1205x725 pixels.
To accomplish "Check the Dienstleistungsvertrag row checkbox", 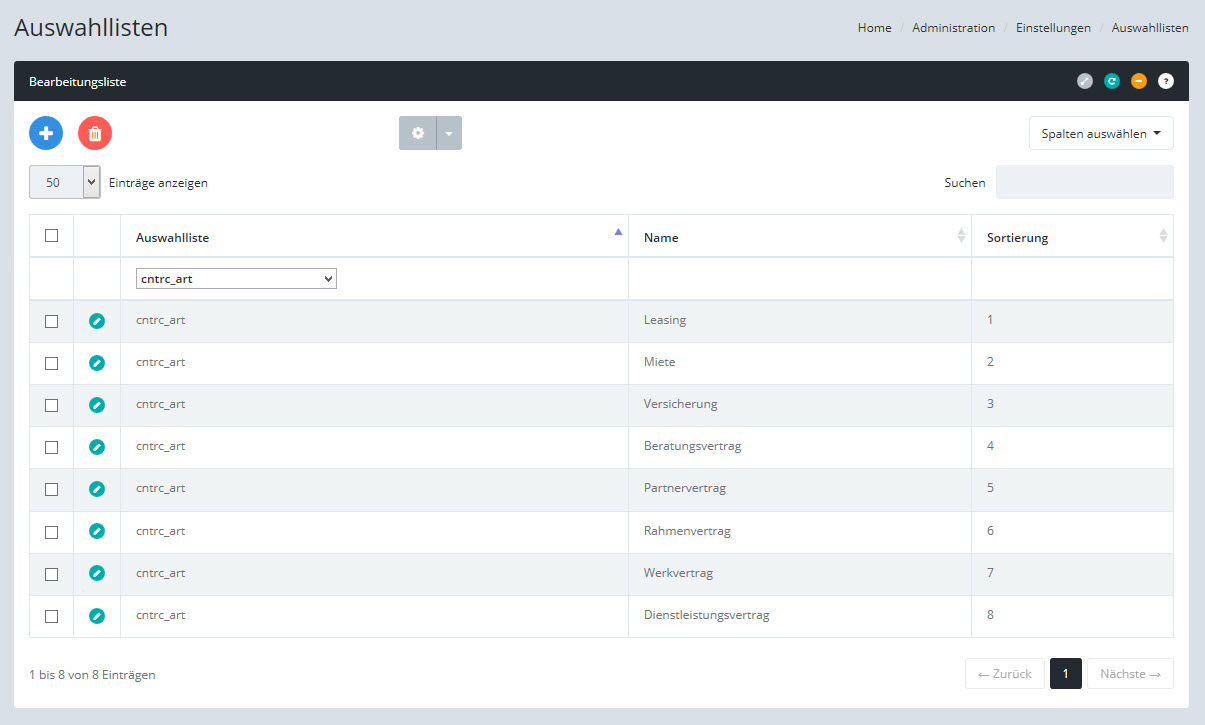I will click(52, 616).
